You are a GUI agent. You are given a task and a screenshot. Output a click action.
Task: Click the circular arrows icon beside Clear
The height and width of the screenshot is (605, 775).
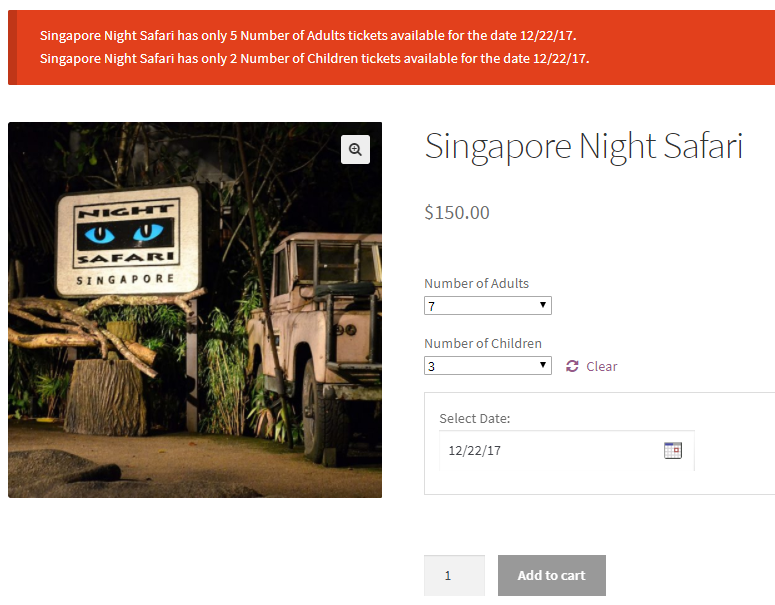pos(572,366)
